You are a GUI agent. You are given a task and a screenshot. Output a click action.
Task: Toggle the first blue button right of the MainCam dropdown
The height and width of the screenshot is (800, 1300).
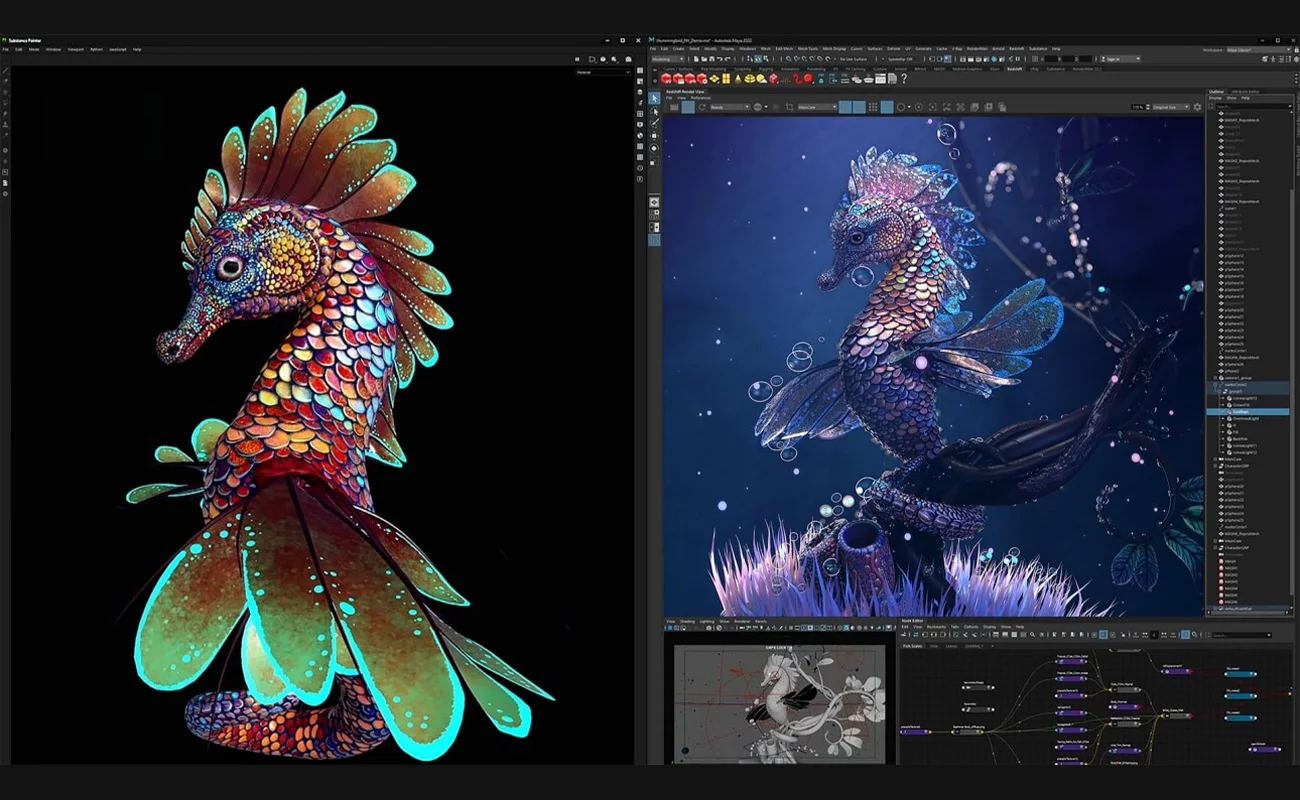(x=845, y=107)
